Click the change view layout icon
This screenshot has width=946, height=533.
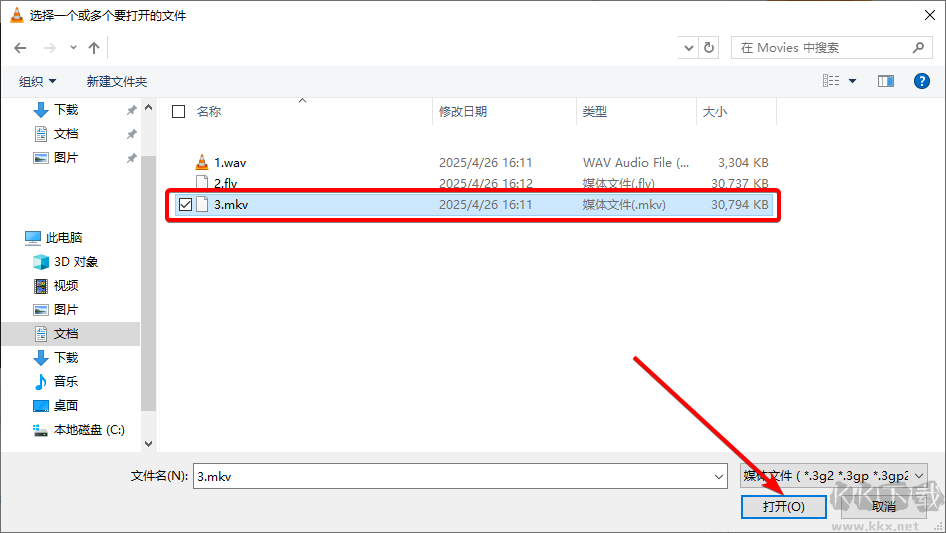coord(831,81)
